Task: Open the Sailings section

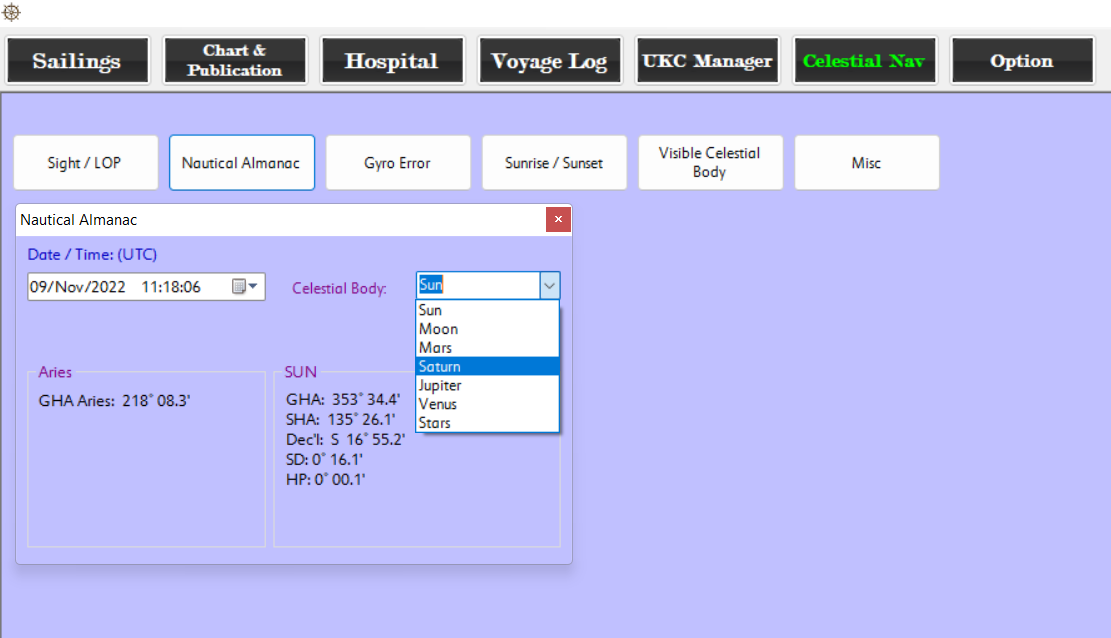Action: pos(78,61)
